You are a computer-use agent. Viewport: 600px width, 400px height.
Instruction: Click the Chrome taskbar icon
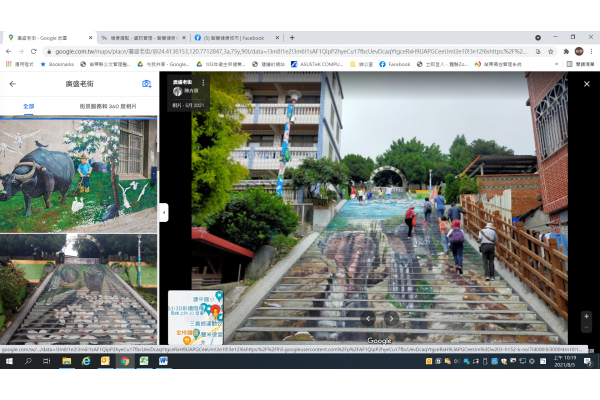(125, 361)
